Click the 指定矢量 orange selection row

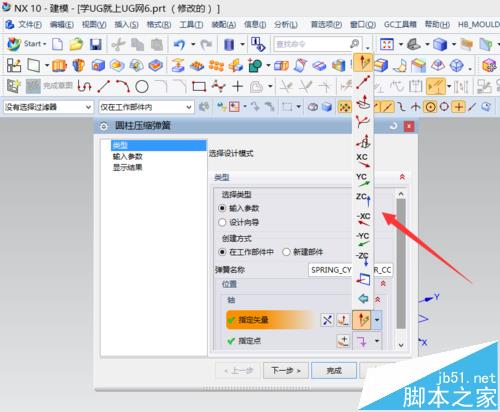pyautogui.click(x=270, y=320)
